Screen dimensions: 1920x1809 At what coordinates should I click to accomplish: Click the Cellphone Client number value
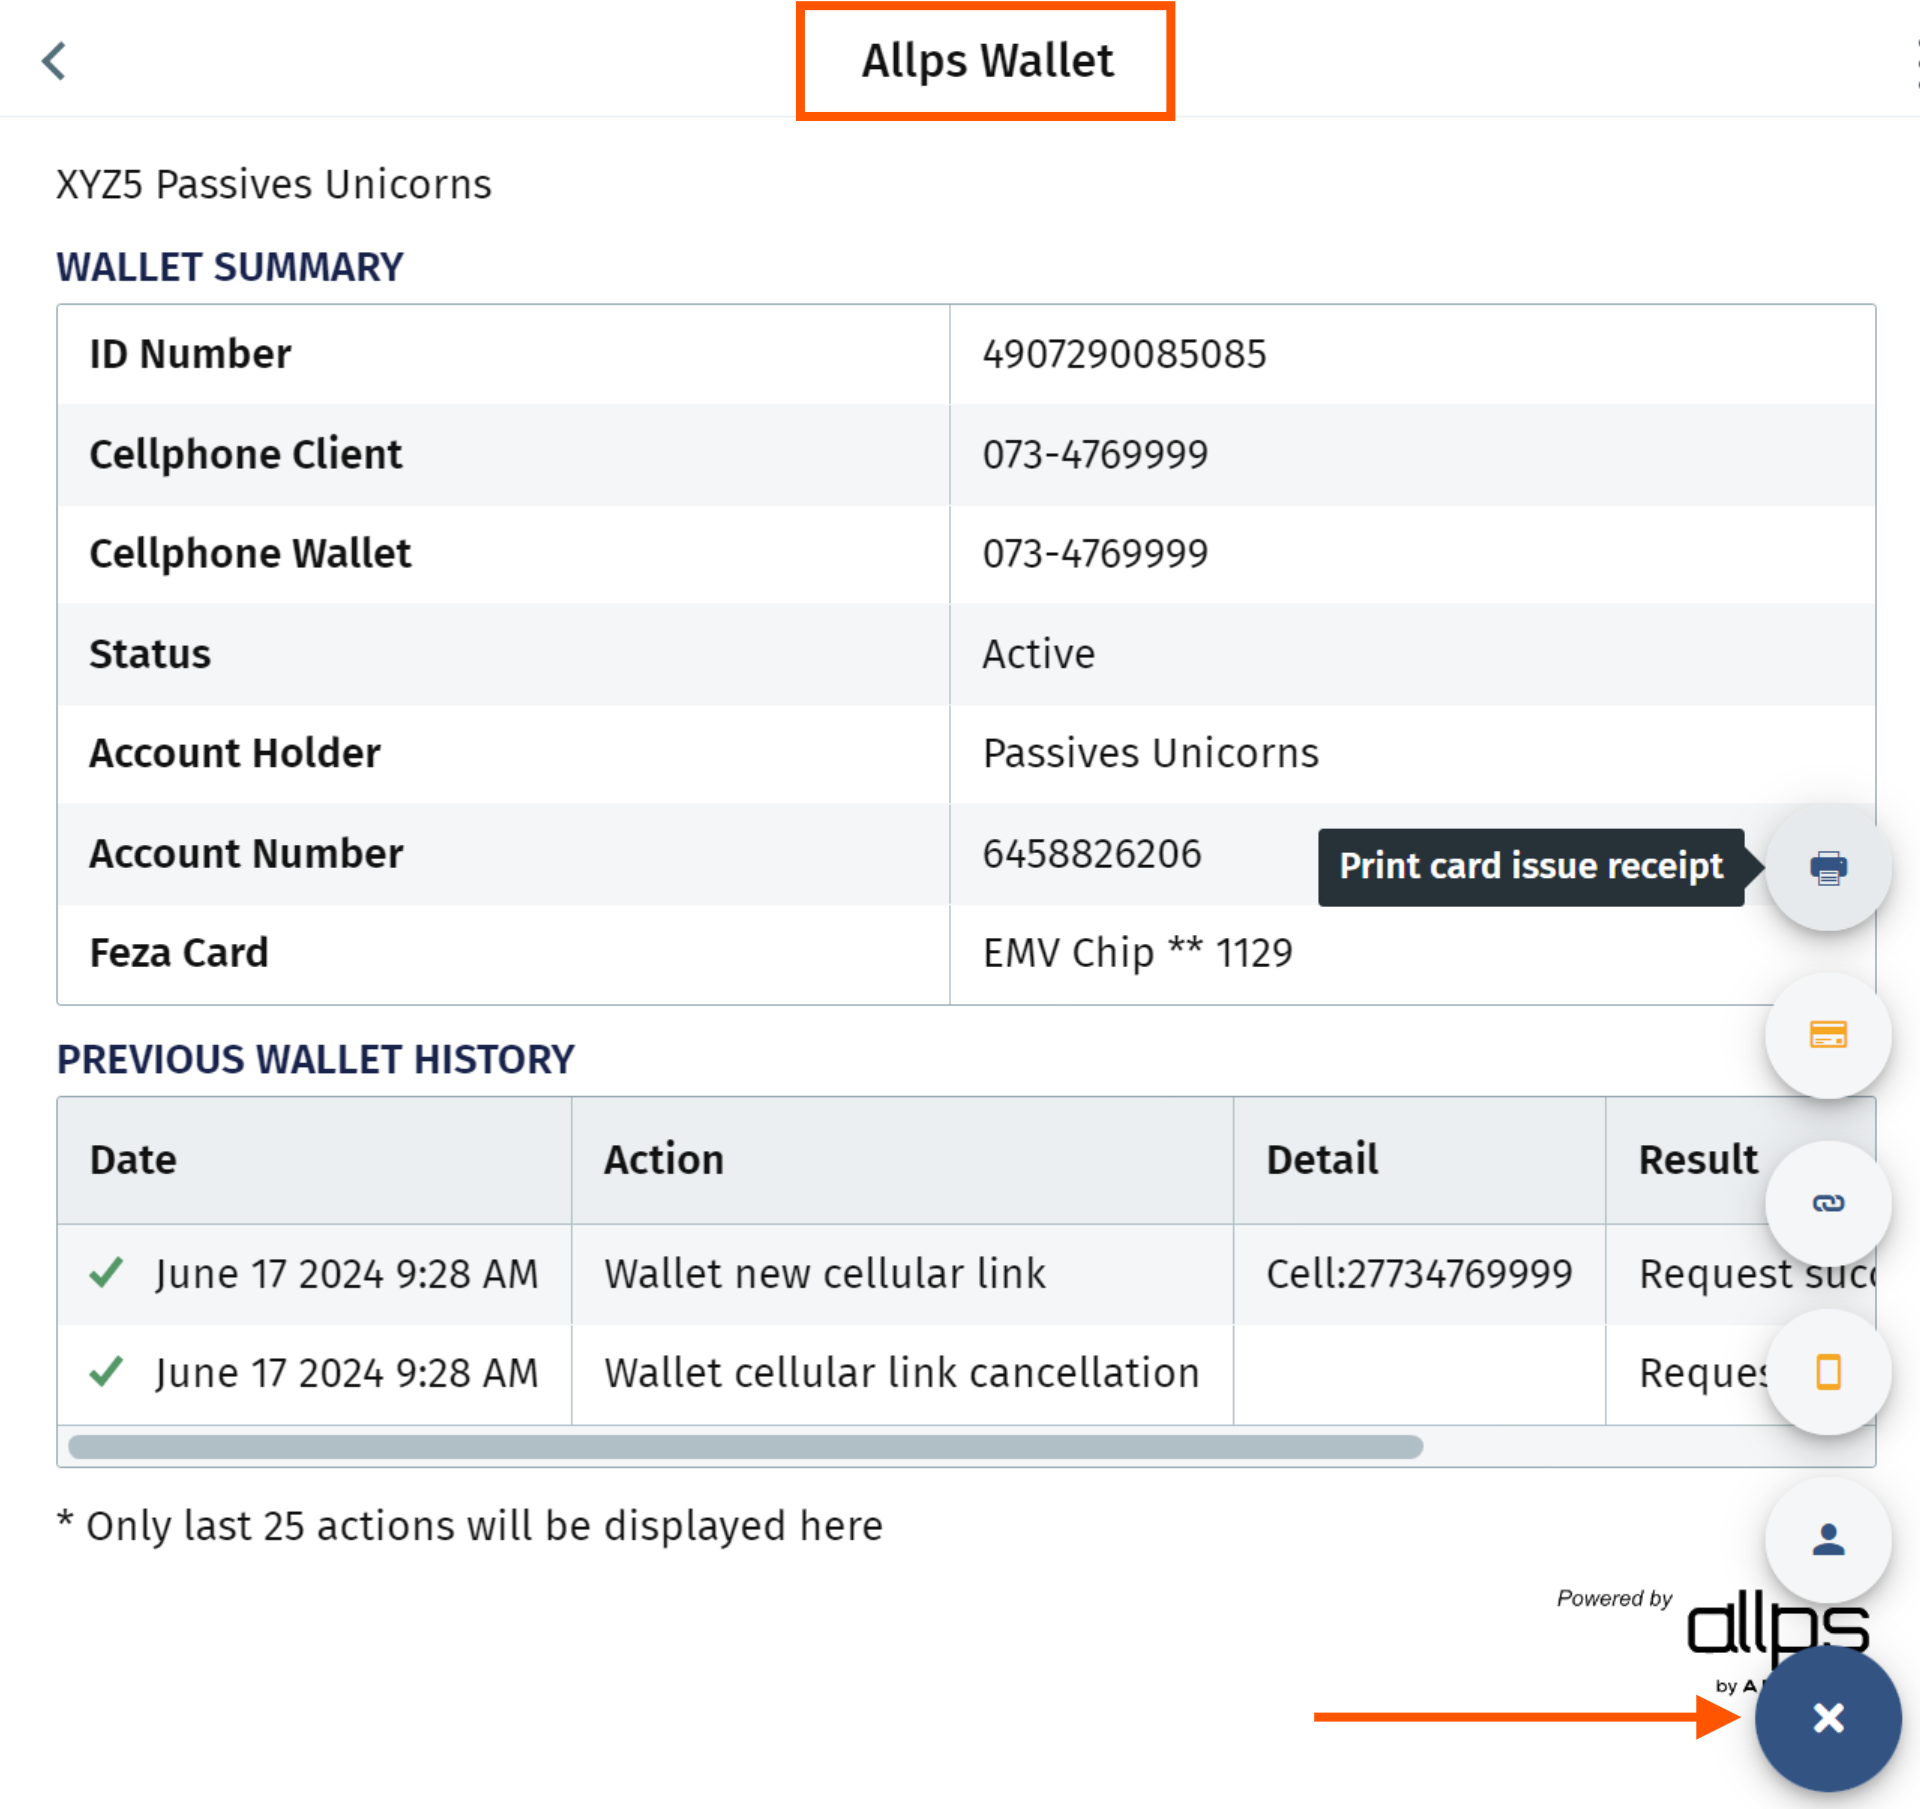click(x=1095, y=454)
